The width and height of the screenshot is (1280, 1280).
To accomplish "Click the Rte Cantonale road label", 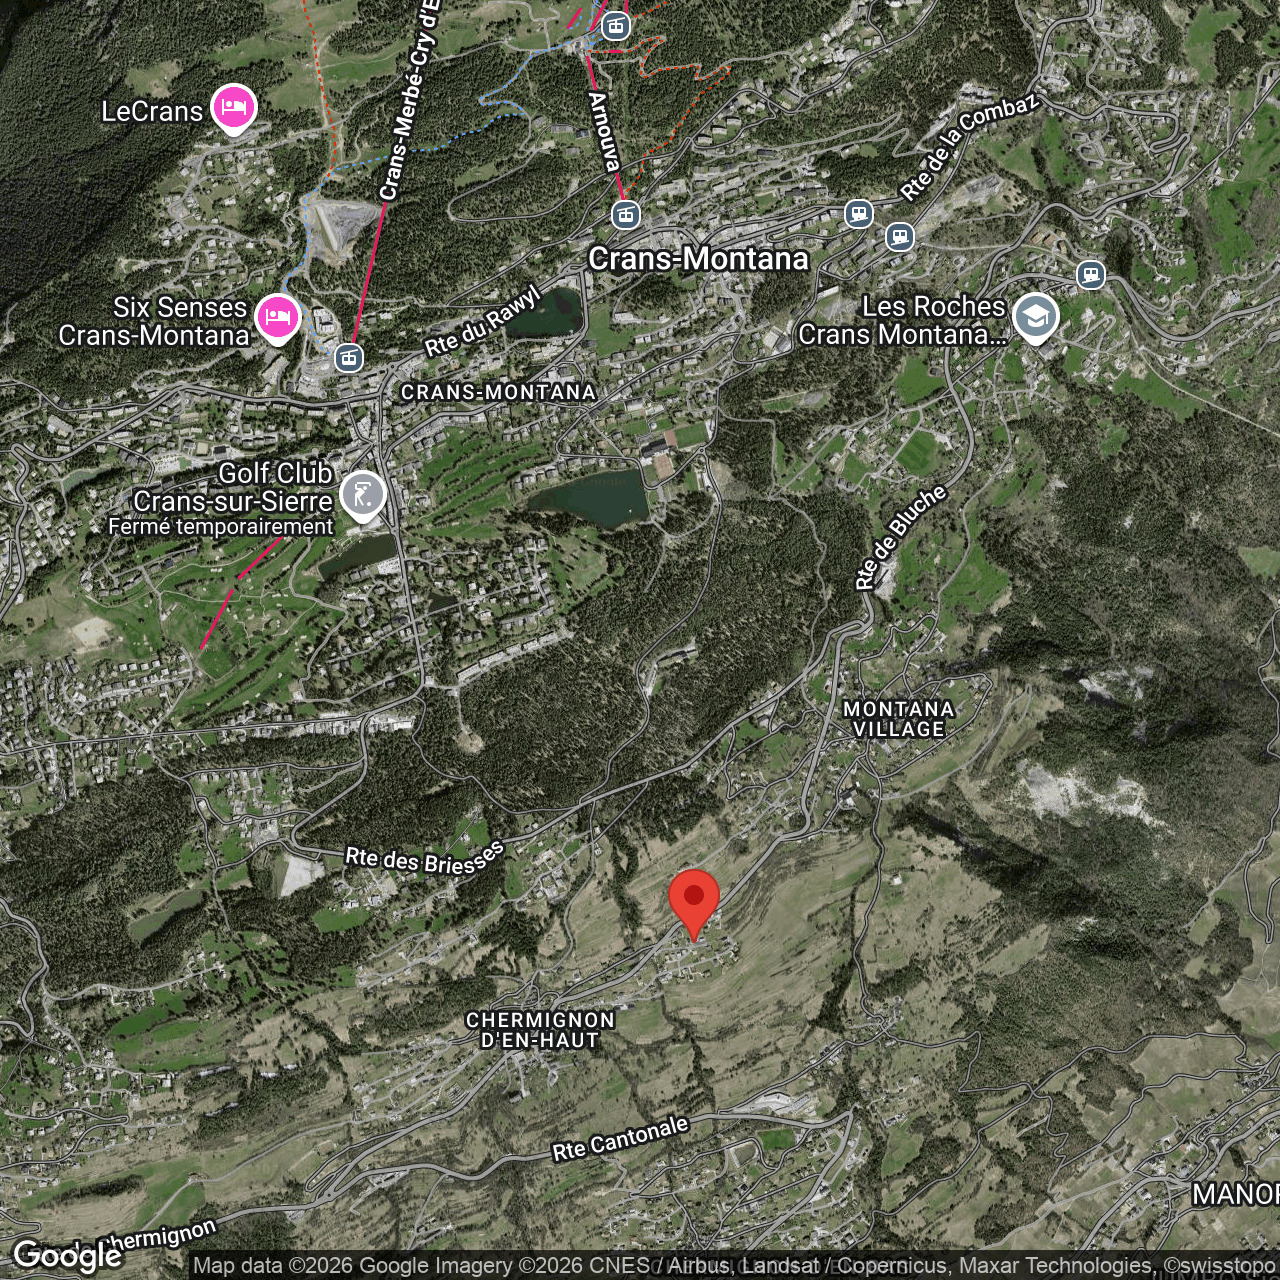I will pyautogui.click(x=620, y=1139).
